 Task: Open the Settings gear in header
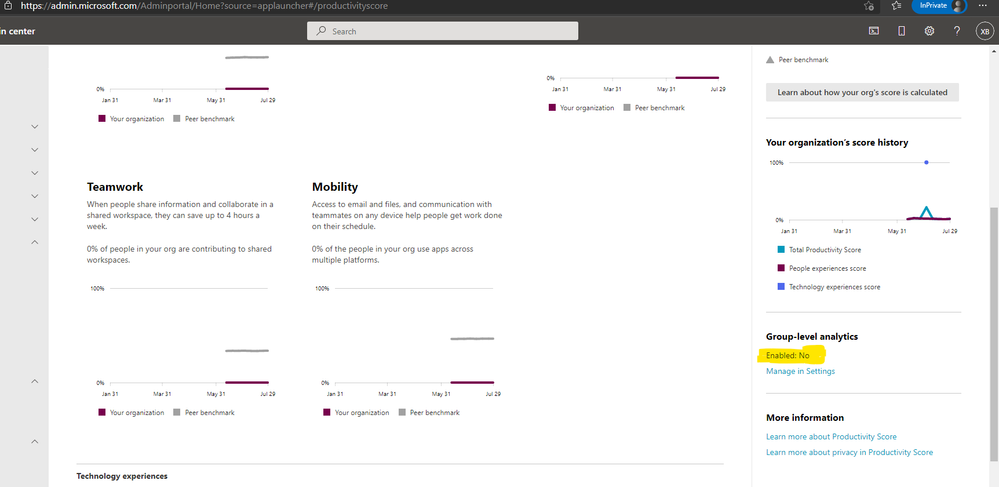(929, 31)
